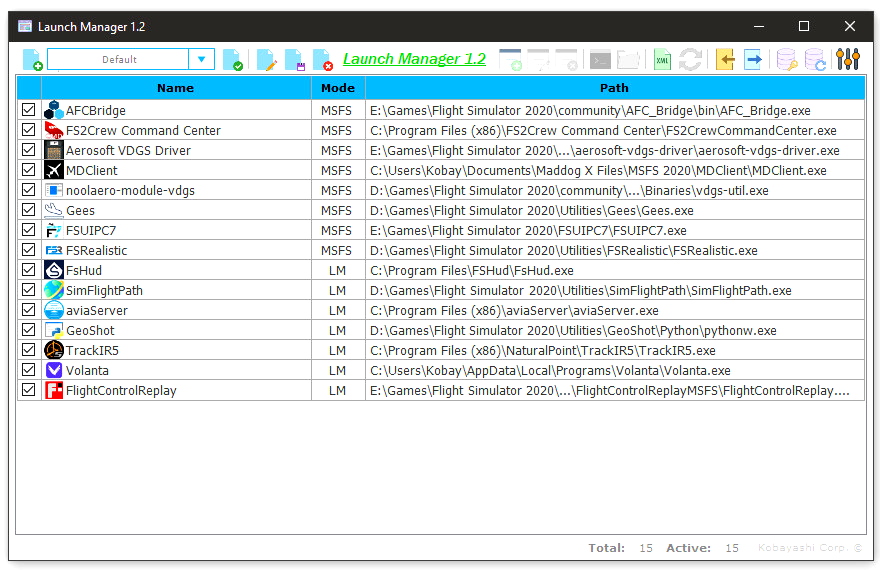Click the gray refresh arrows icon
The image size is (880, 570).
pos(690,59)
